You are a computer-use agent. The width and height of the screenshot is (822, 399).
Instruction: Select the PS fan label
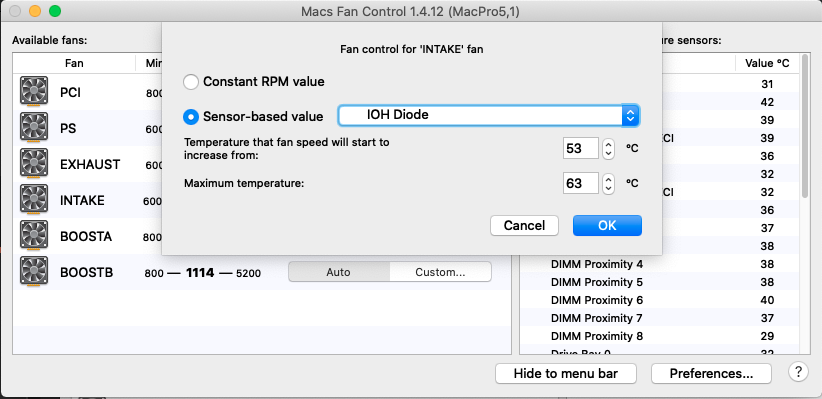[x=68, y=128]
